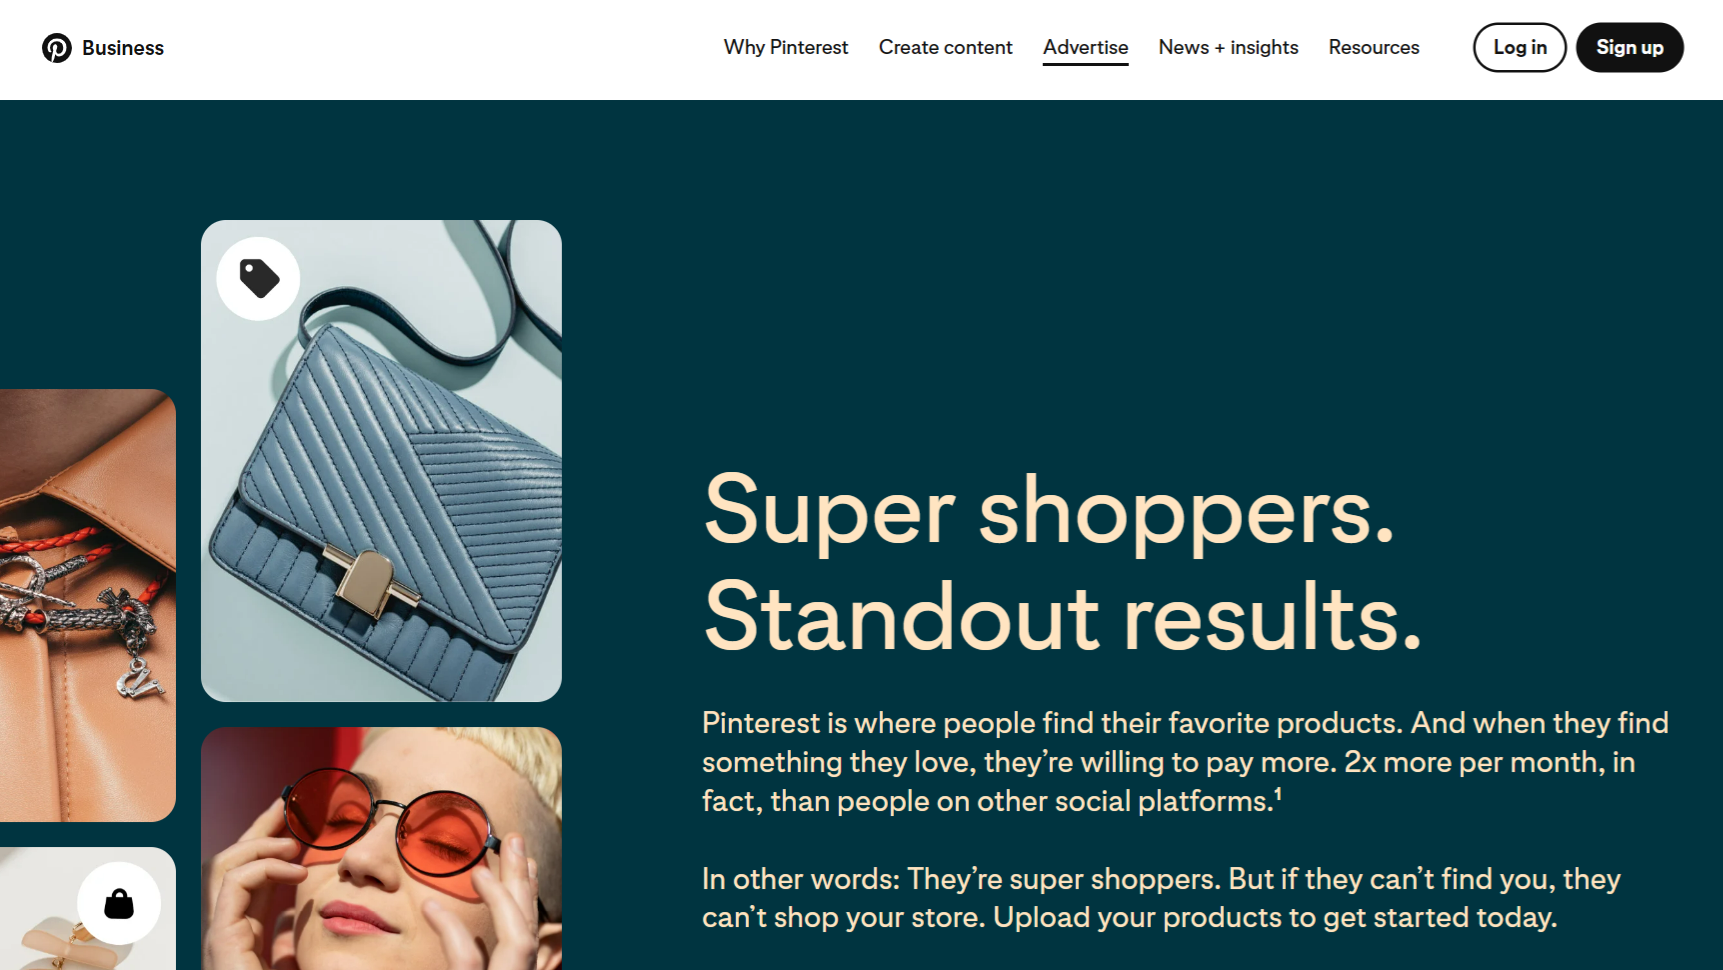Open News + insights

pos(1228,47)
